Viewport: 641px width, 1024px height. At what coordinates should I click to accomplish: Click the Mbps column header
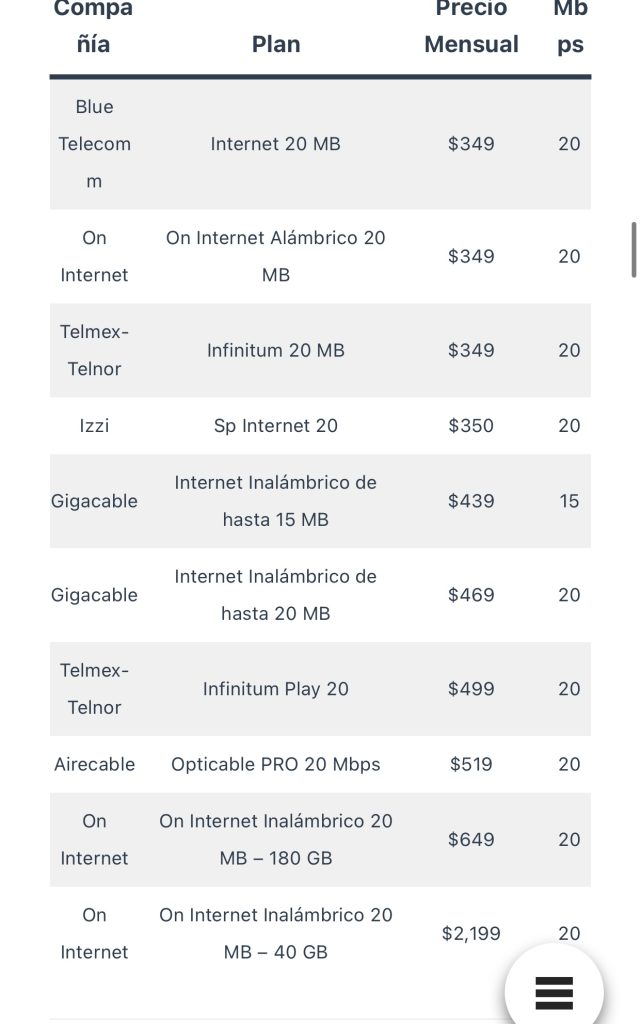pyautogui.click(x=570, y=26)
